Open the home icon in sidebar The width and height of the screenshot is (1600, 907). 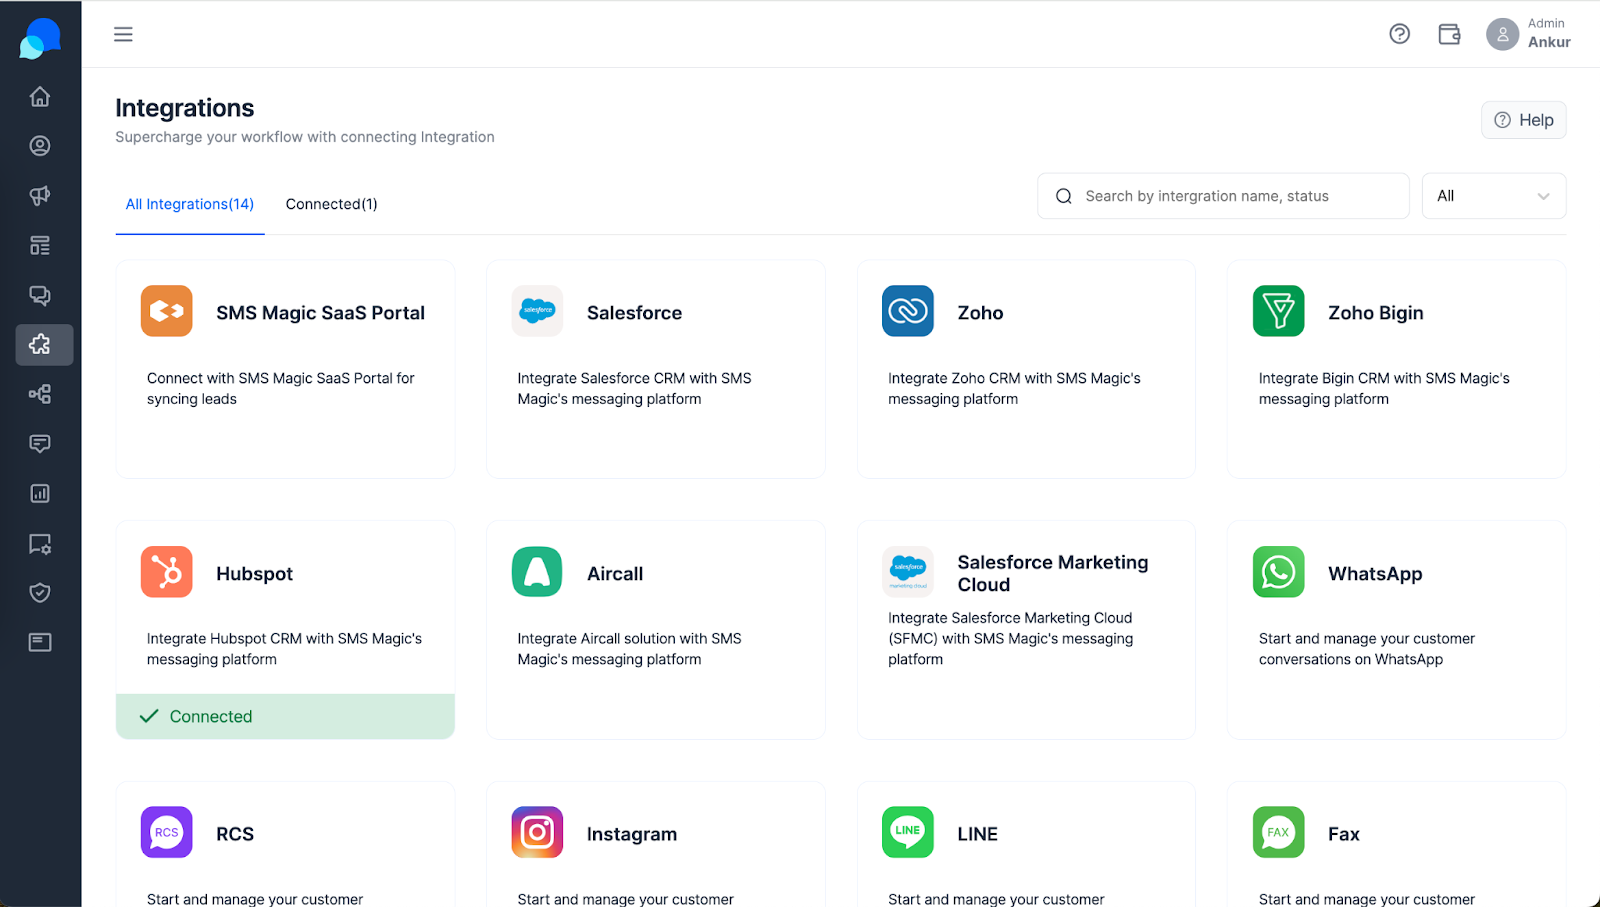(x=40, y=97)
